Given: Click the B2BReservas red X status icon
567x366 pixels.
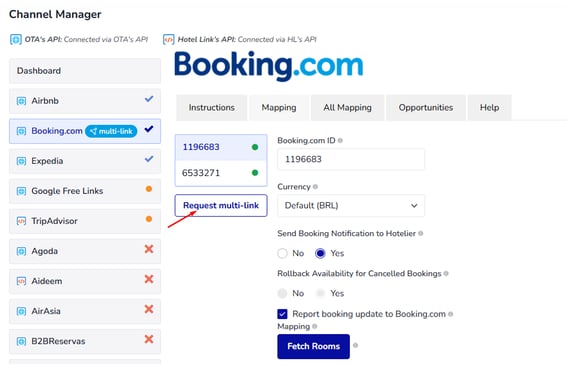Looking at the screenshot, I should tap(149, 339).
